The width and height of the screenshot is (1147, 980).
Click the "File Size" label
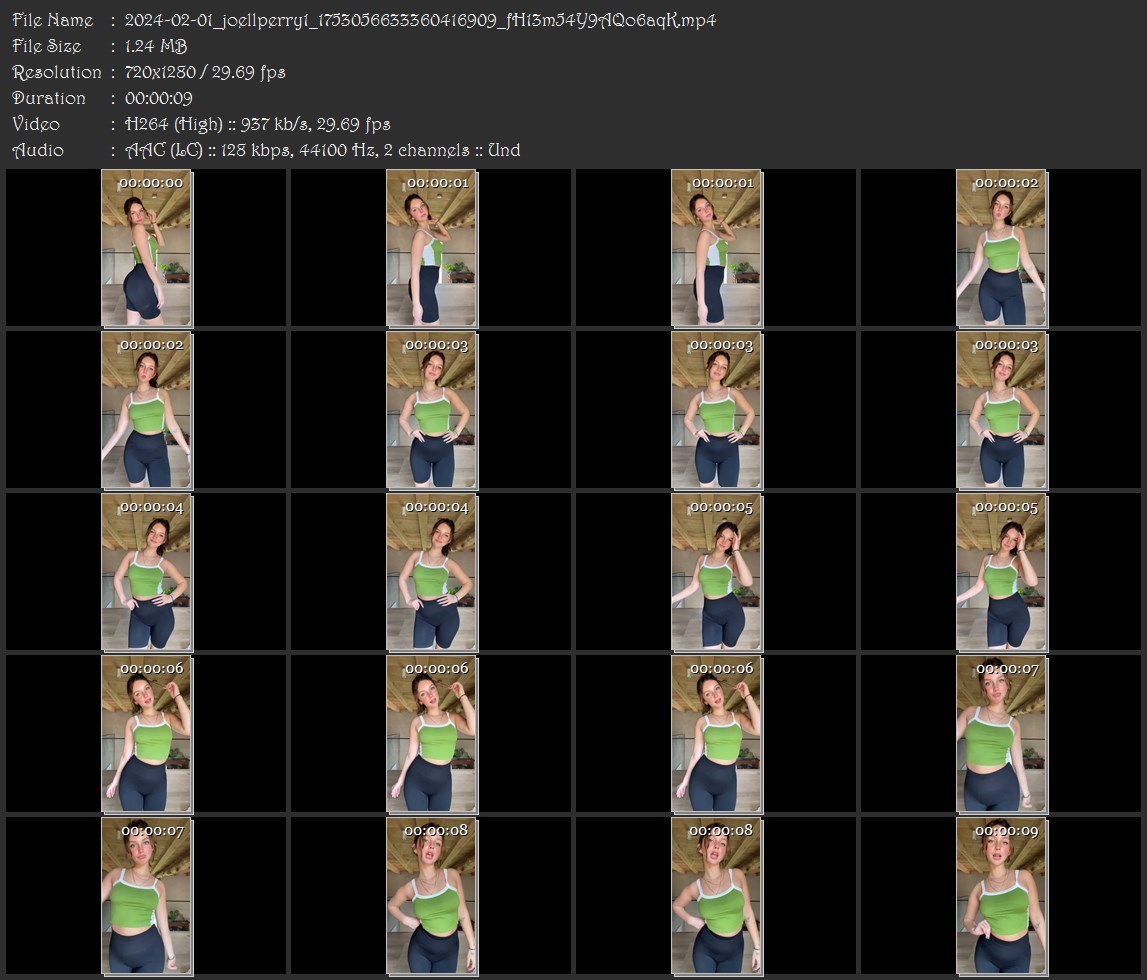coord(47,46)
